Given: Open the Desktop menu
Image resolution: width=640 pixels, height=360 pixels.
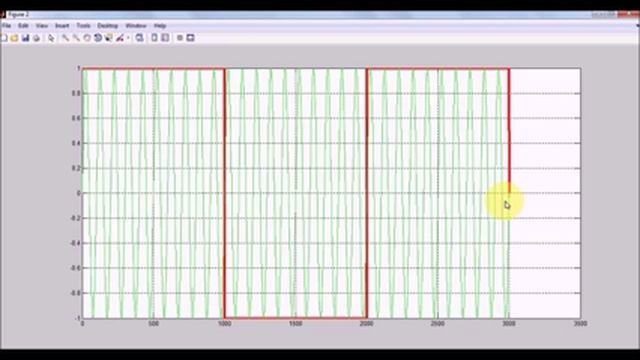Looking at the screenshot, I should [107, 26].
